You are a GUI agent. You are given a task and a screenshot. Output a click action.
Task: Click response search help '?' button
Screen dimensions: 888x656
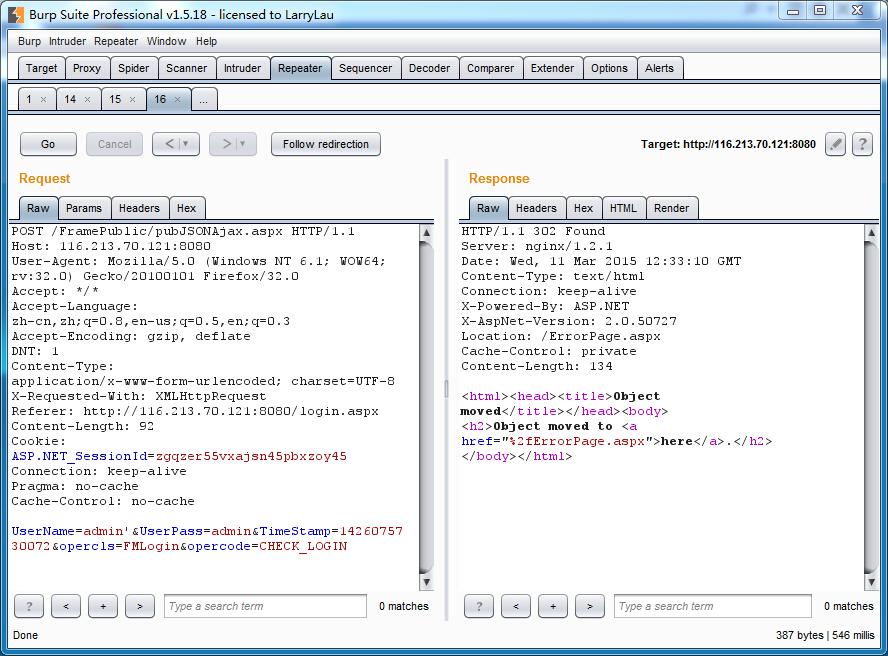pos(479,606)
